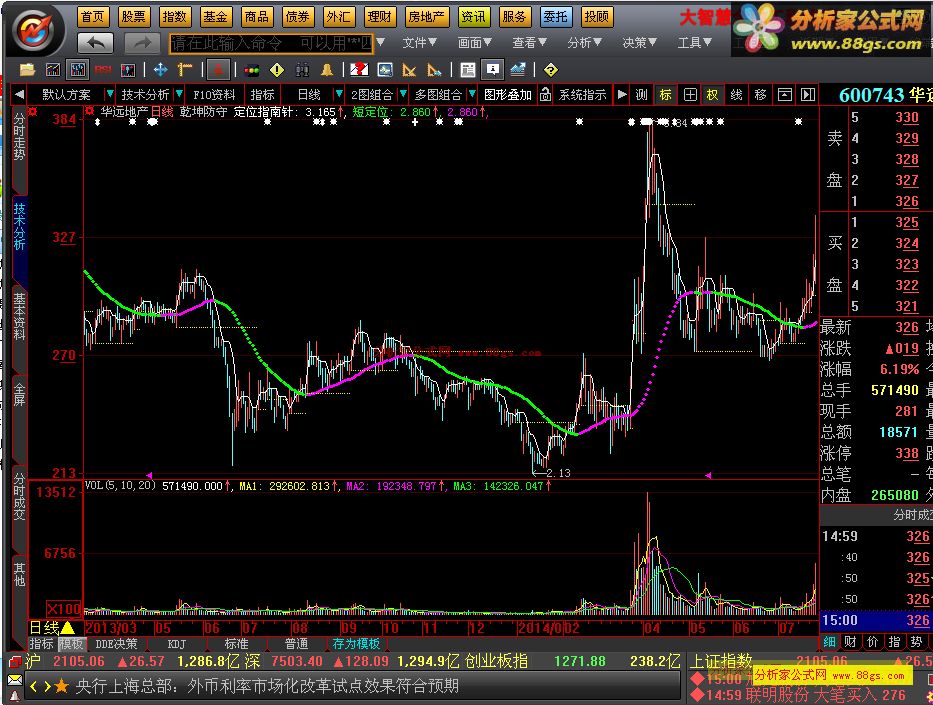Toggle the 测 measure button
Viewport: 933px width, 705px height.
click(641, 95)
